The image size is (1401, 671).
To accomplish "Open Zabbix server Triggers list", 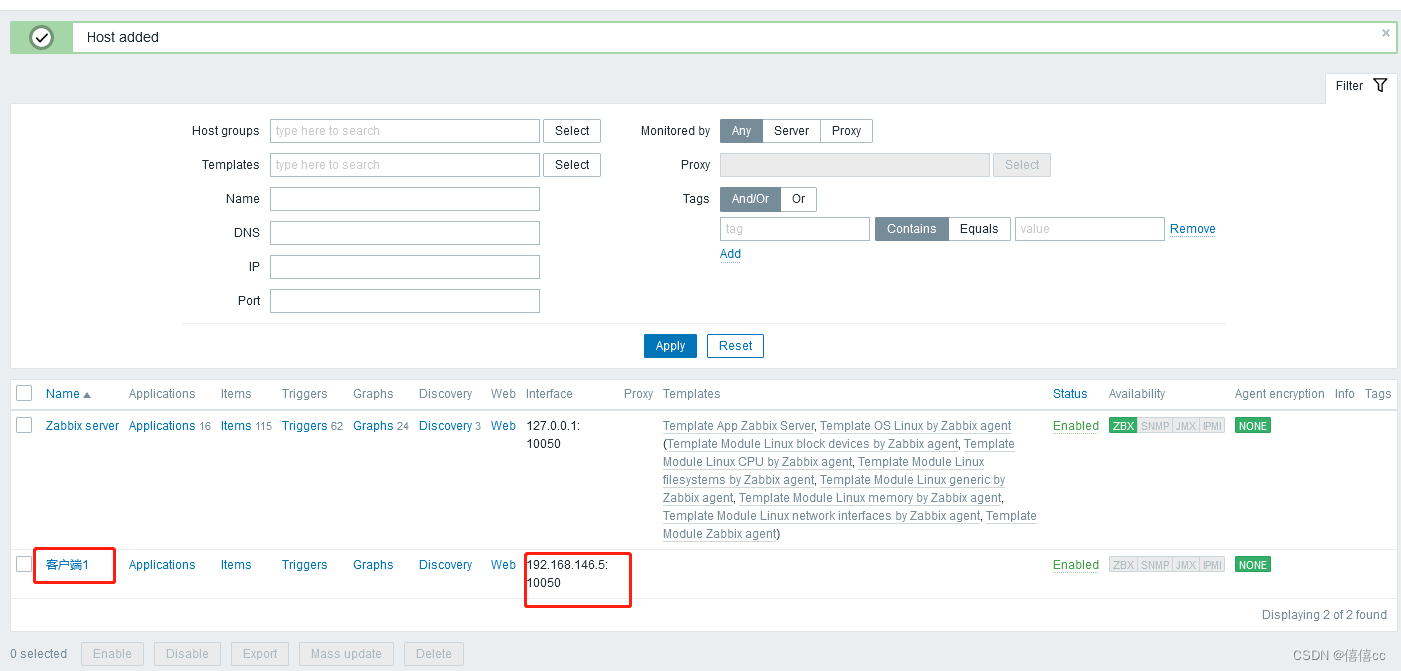I will (x=304, y=426).
